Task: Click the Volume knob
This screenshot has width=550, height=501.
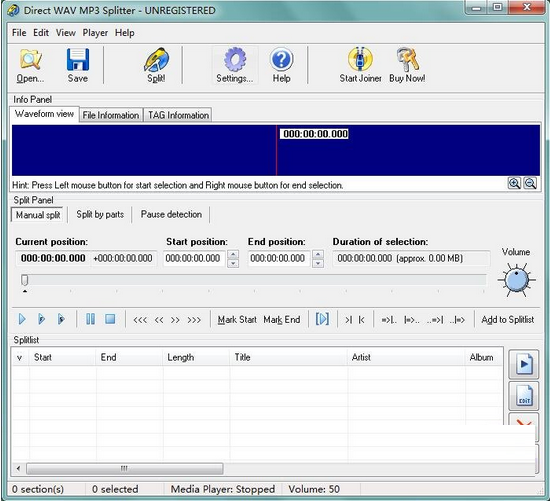Action: point(516,280)
